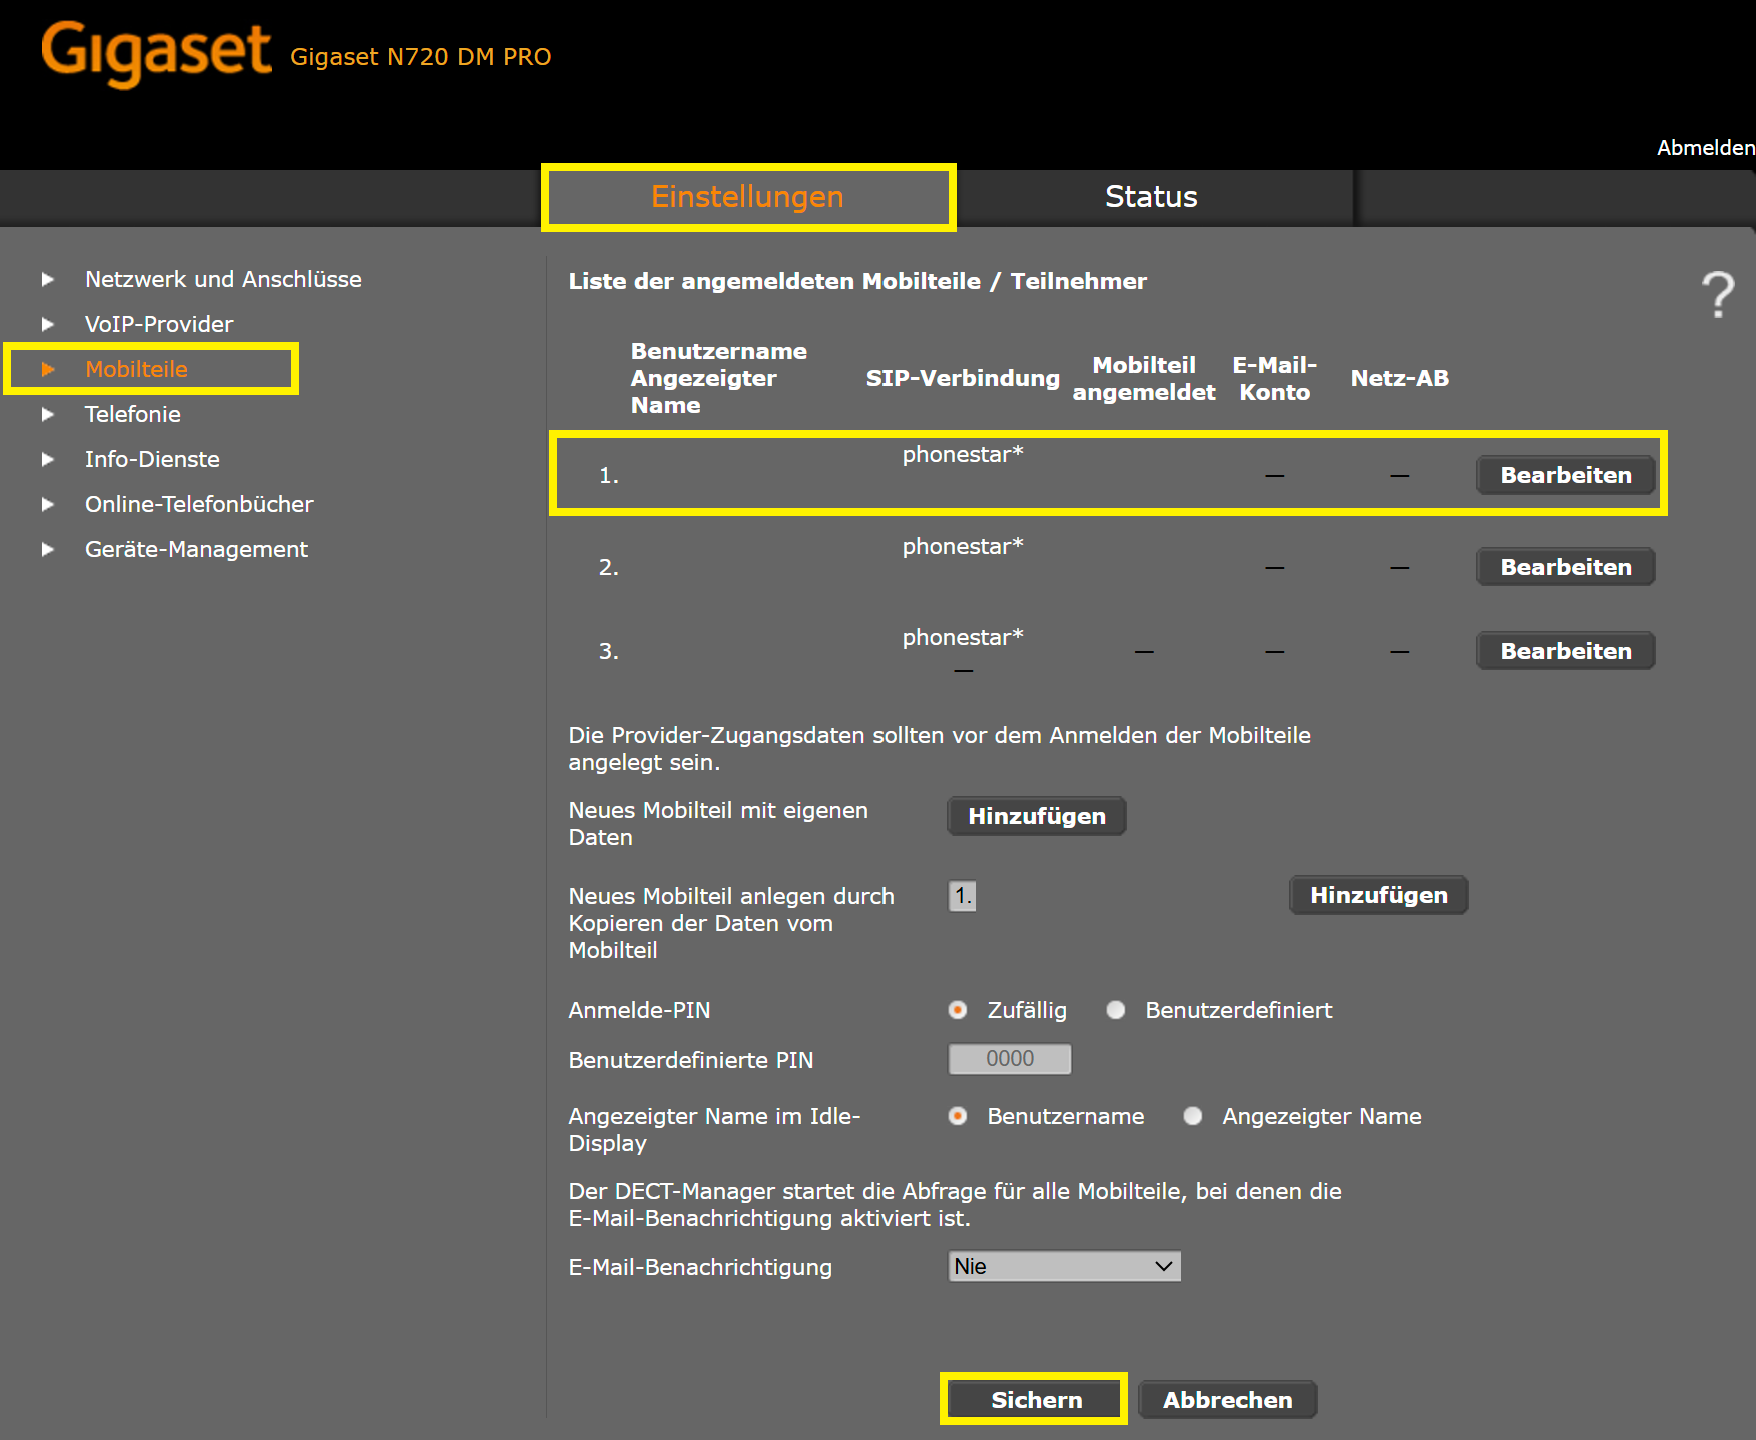Viewport: 1756px width, 1440px height.
Task: Open Telefonie menu item
Action: coord(133,414)
